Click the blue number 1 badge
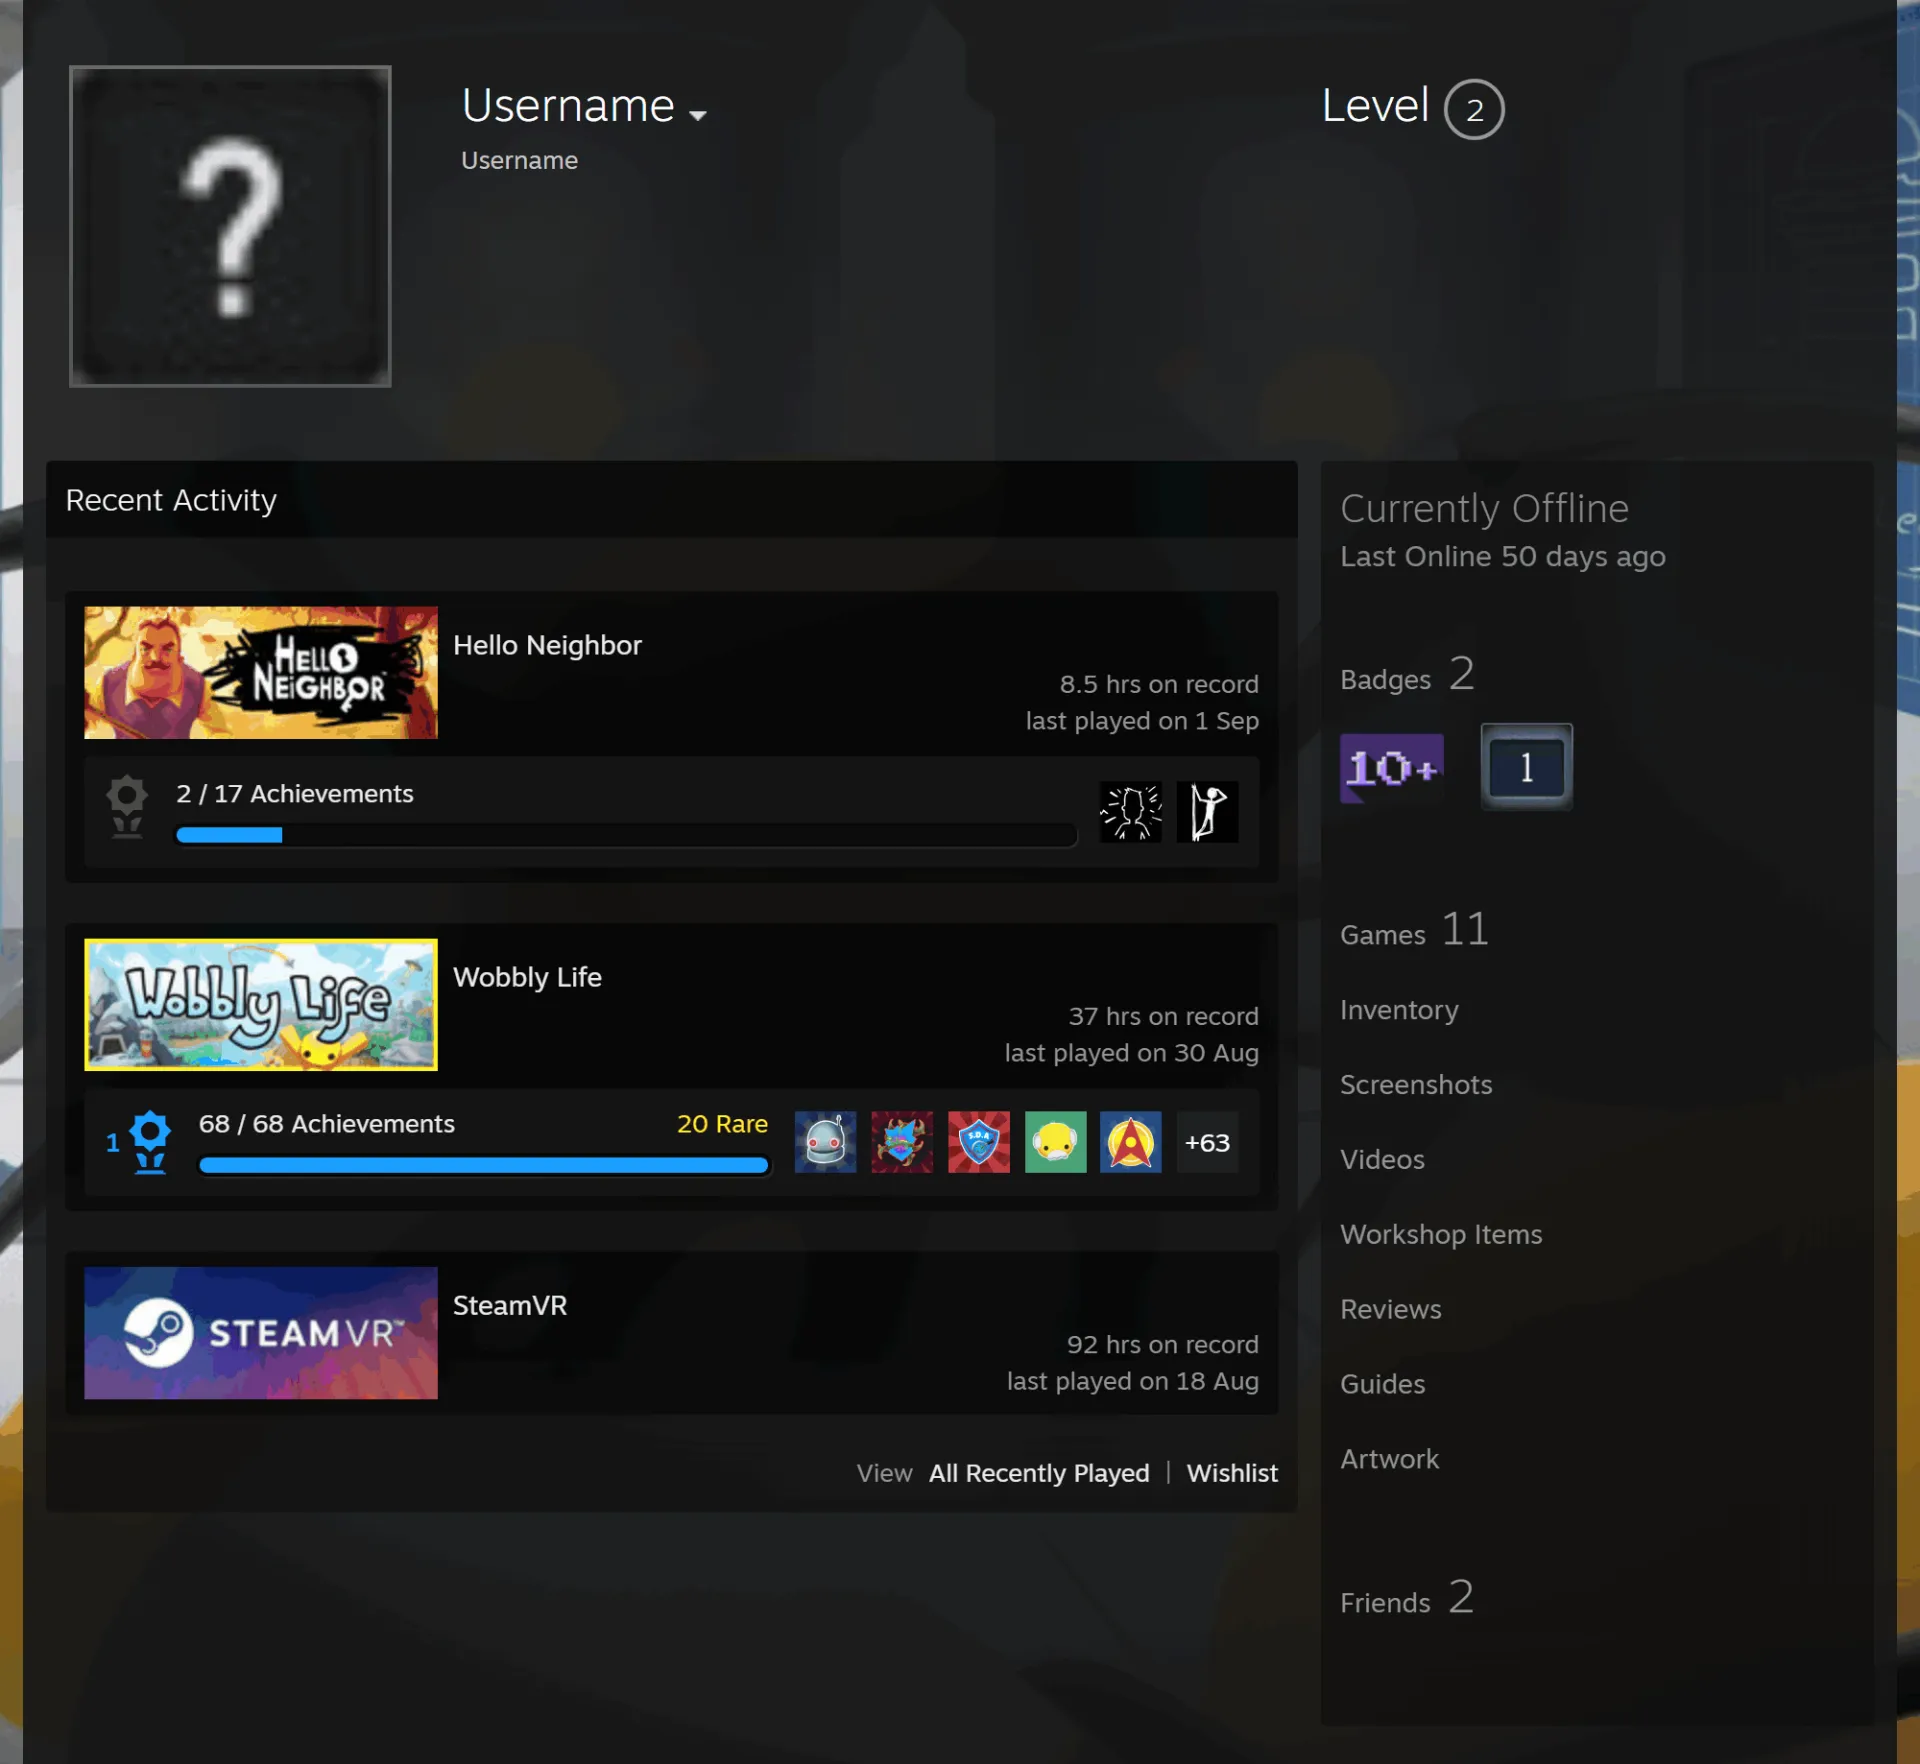The height and width of the screenshot is (1764, 1920). coord(1526,767)
